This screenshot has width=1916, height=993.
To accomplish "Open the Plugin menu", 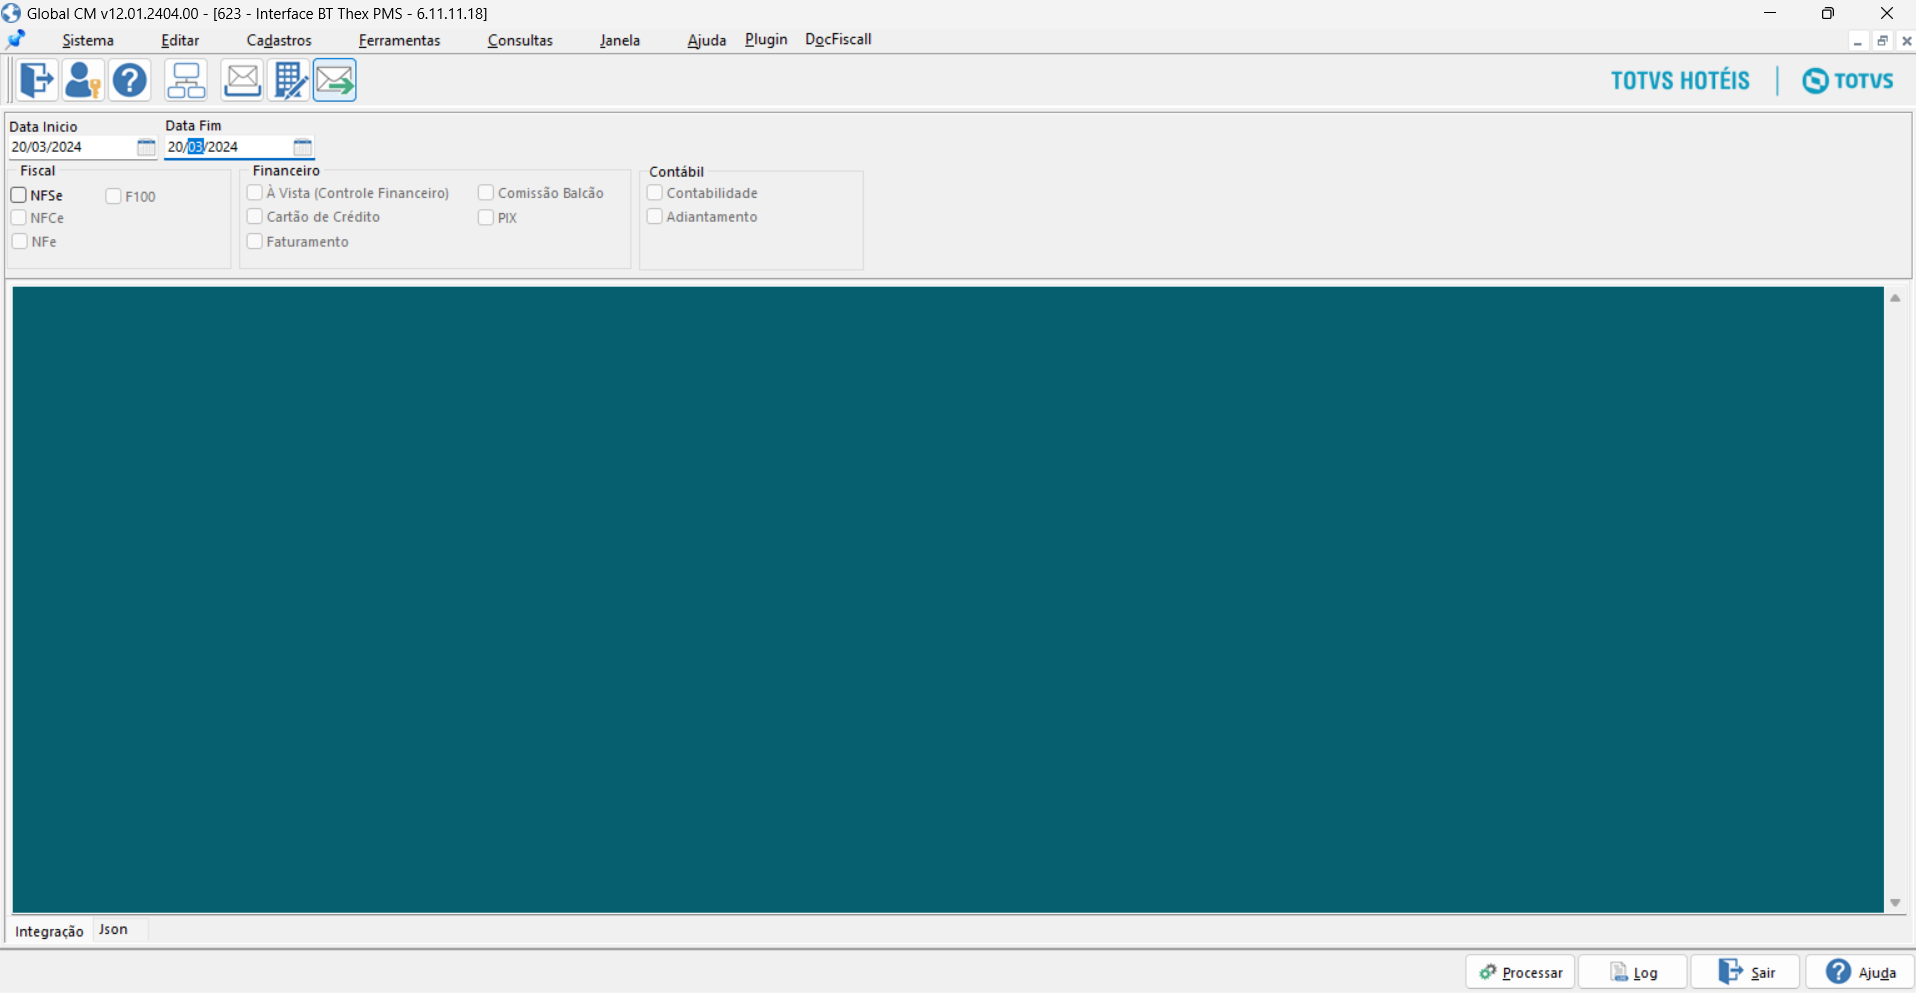I will coord(766,39).
